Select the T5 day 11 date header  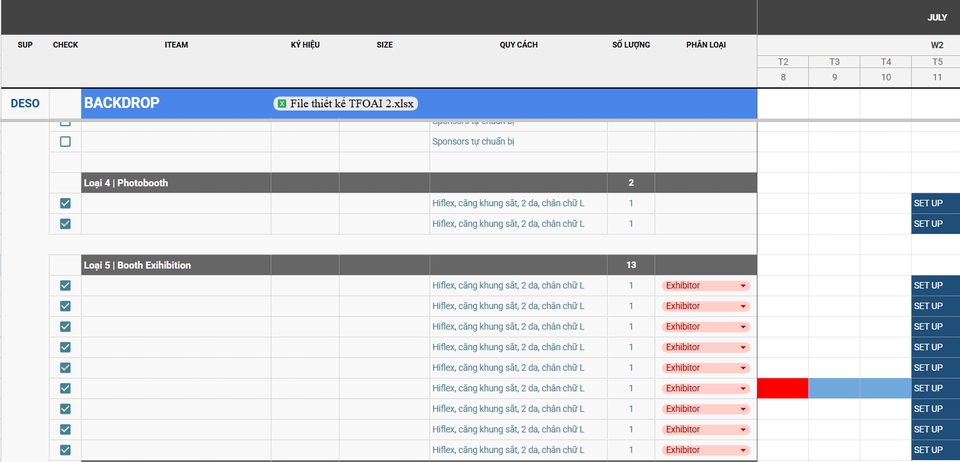[936, 69]
